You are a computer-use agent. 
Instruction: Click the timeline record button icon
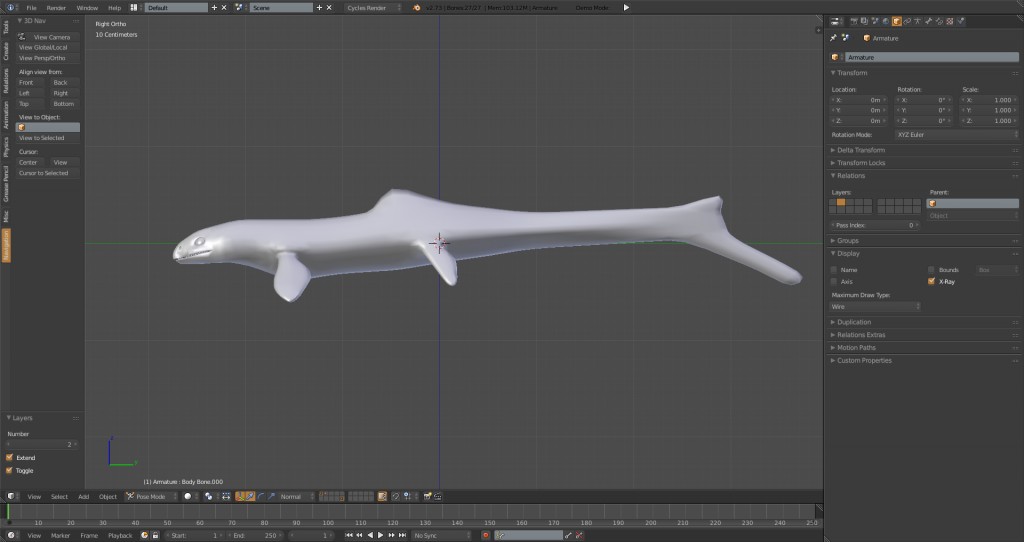(x=485, y=535)
